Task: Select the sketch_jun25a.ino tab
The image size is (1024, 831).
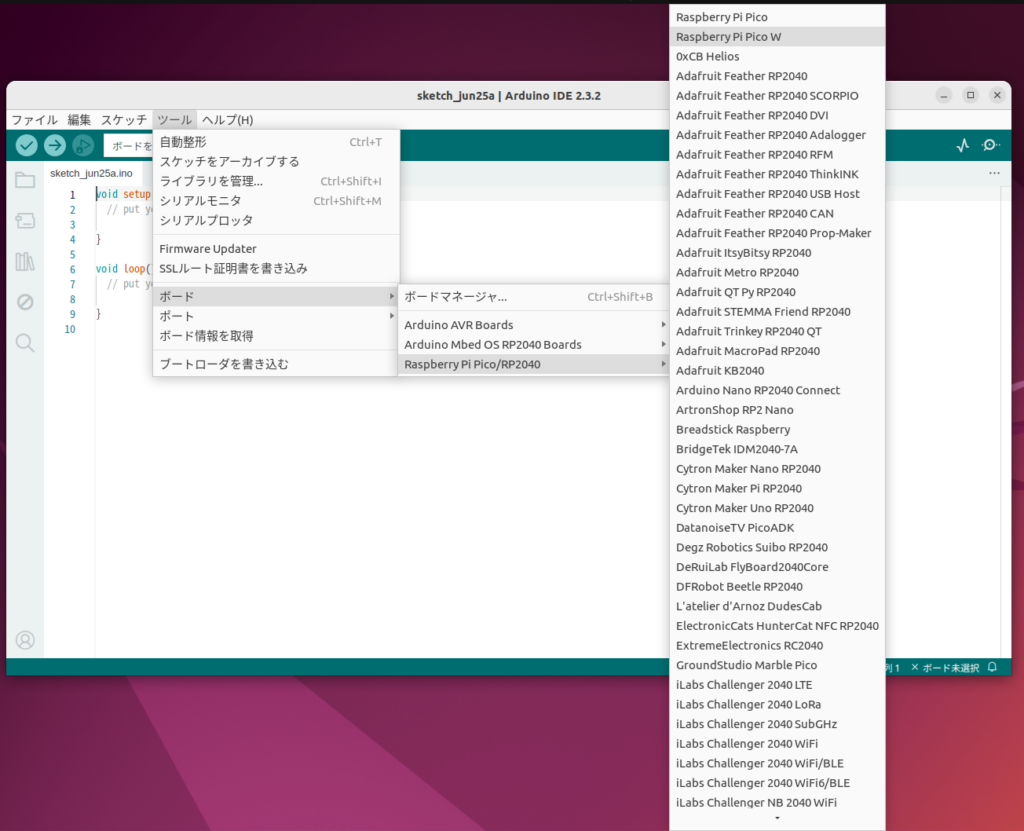Action: 91,173
